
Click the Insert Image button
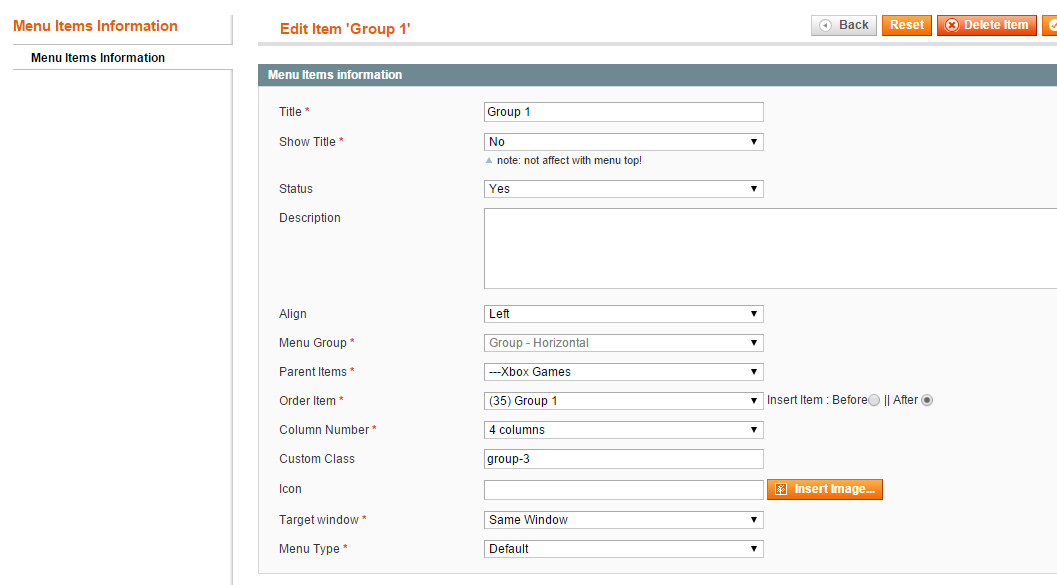click(824, 489)
